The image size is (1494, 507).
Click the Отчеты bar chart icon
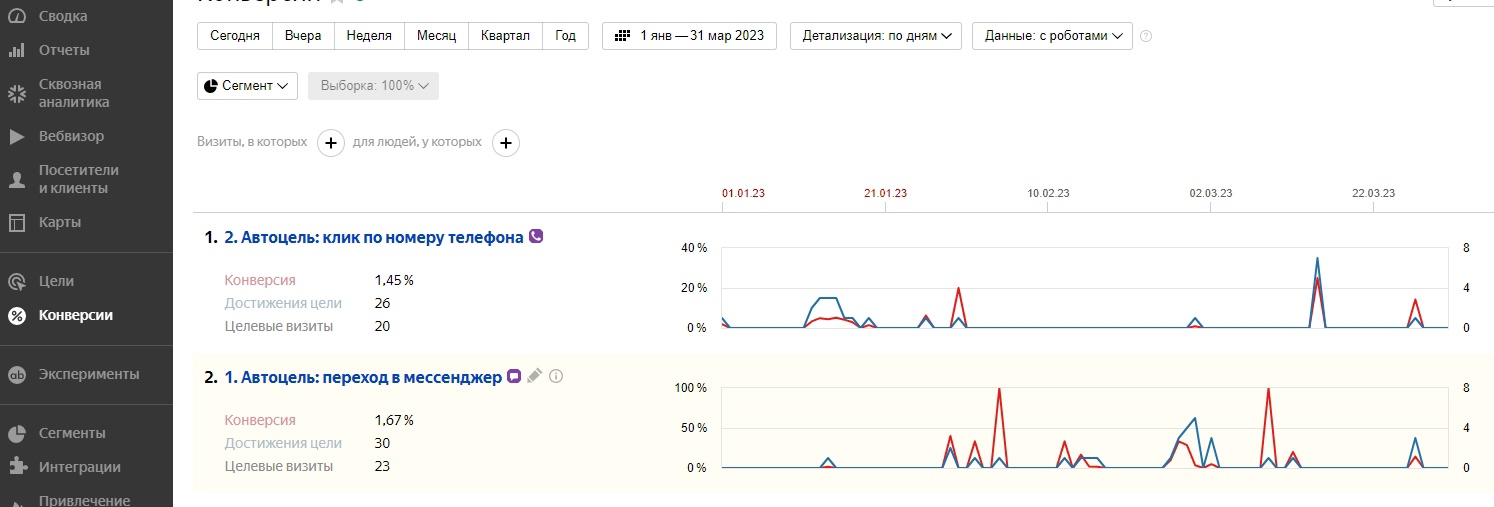pos(17,50)
